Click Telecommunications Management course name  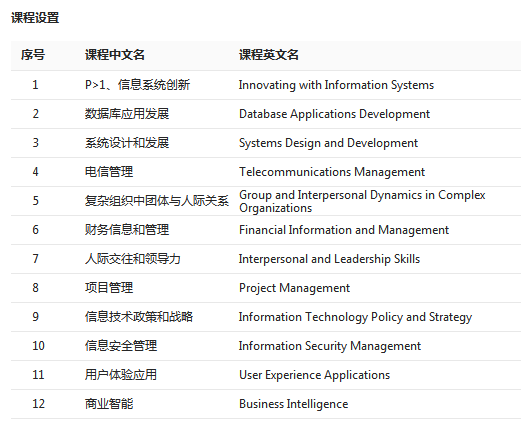coord(332,172)
